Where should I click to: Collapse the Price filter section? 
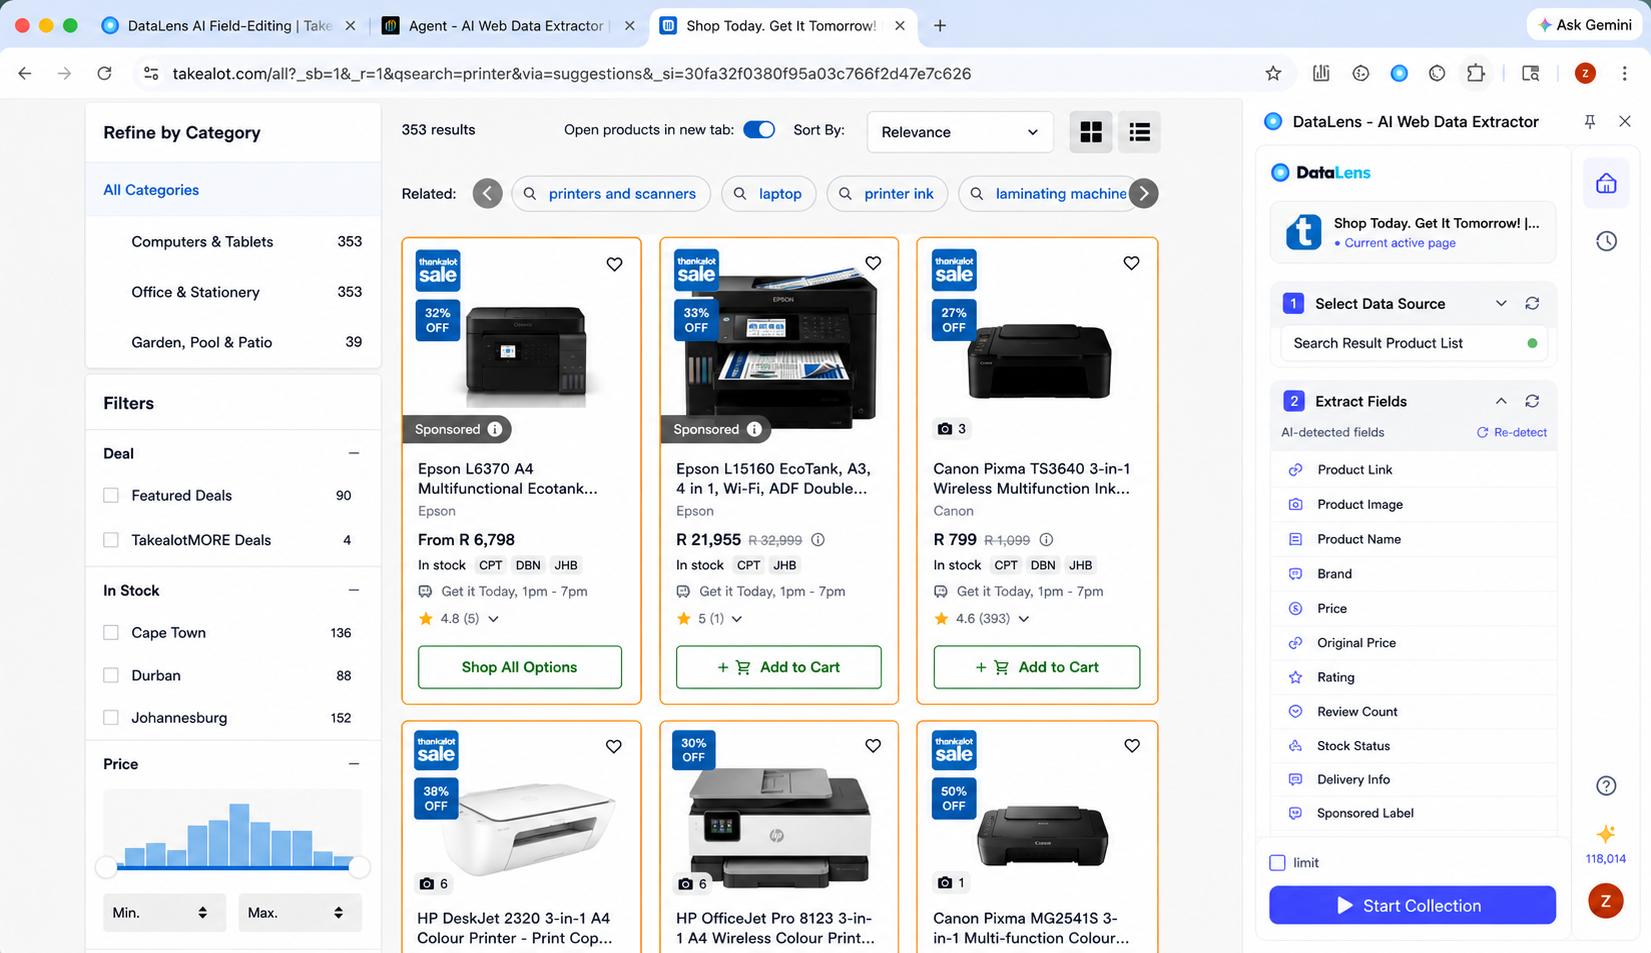(354, 764)
